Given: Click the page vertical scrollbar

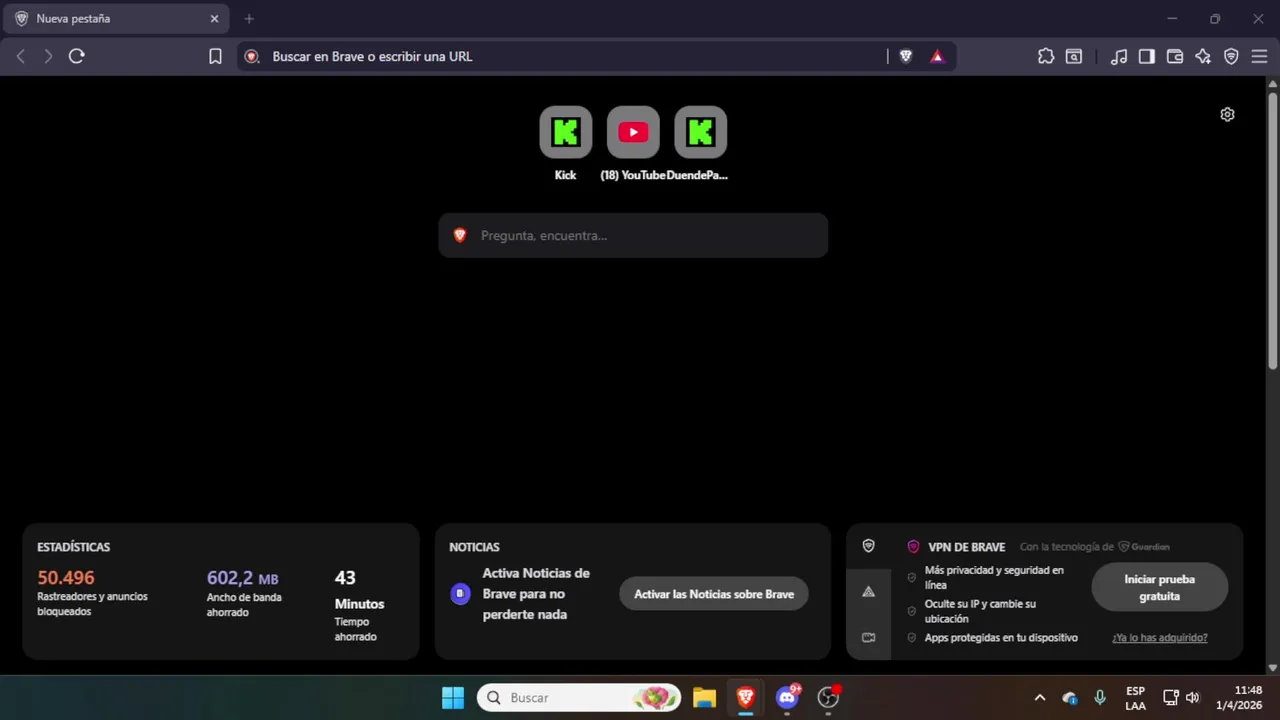Looking at the screenshot, I should point(1272,230).
